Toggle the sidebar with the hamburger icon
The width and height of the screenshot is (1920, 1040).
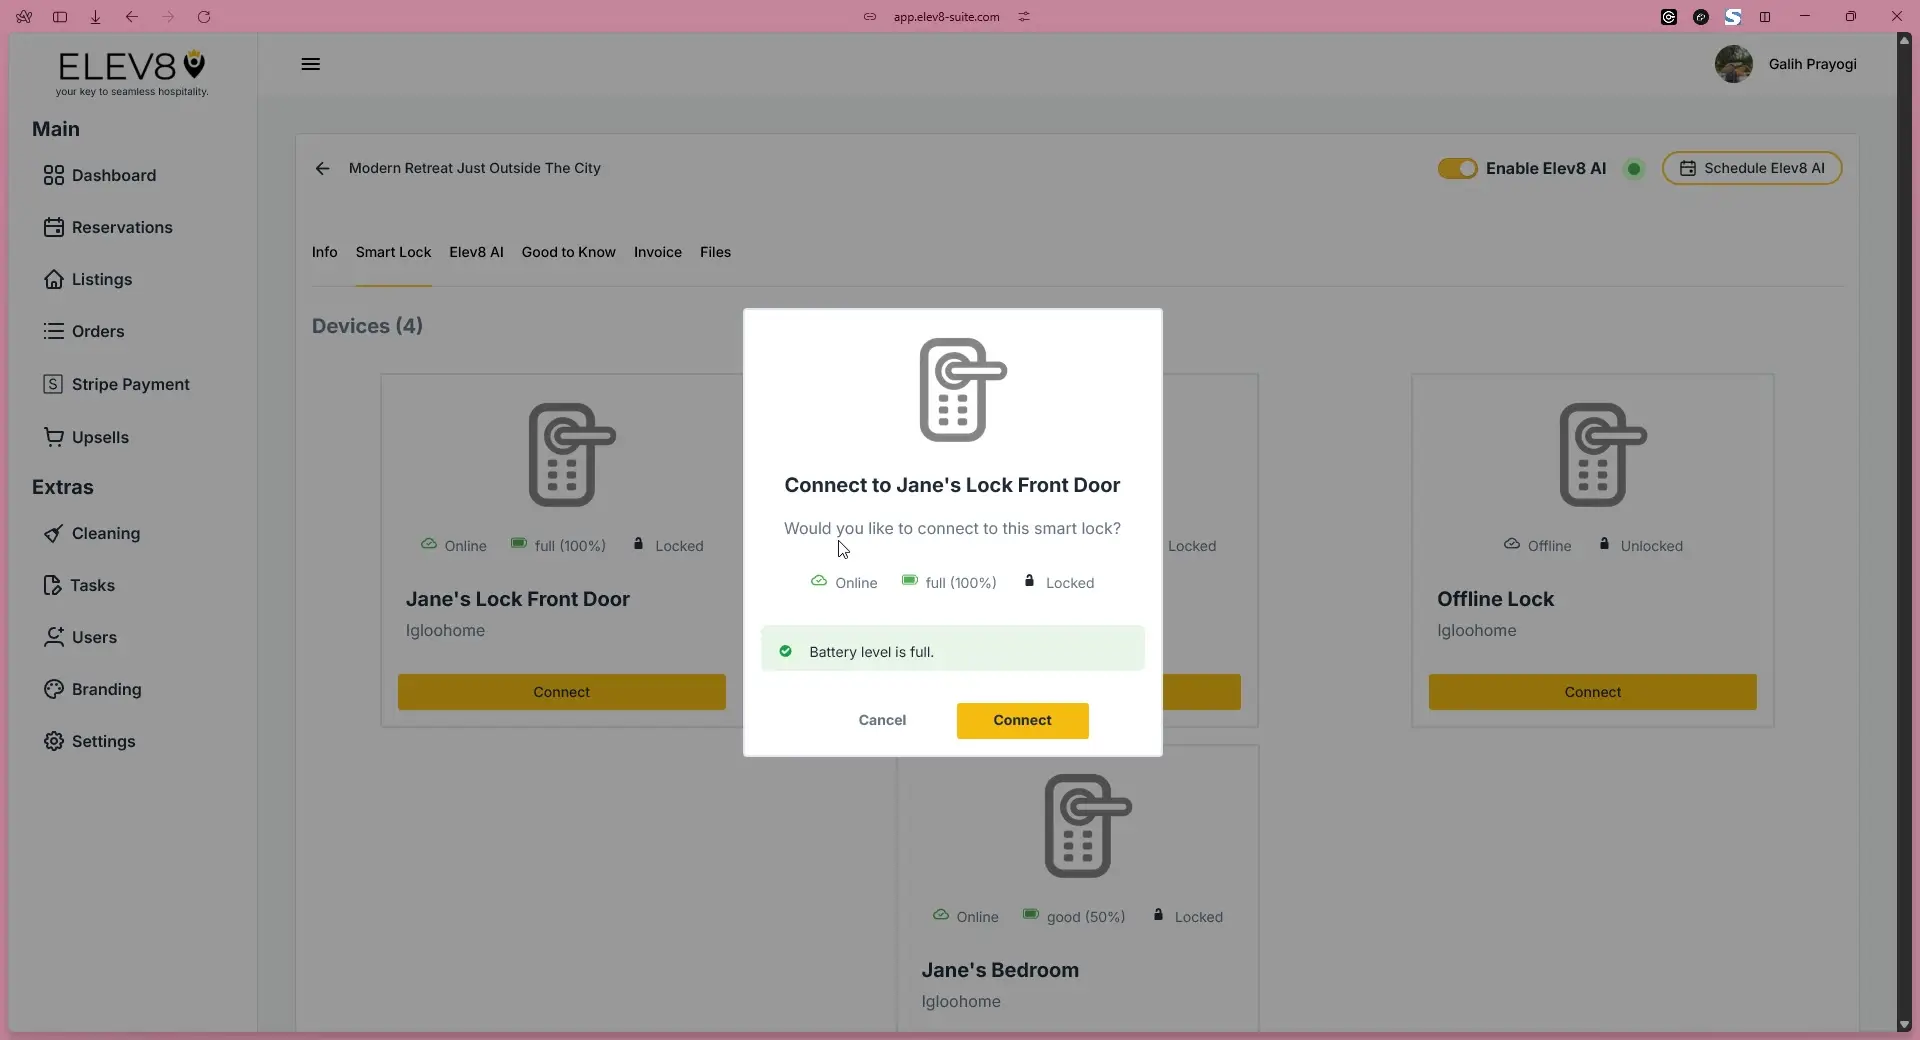pyautogui.click(x=310, y=64)
